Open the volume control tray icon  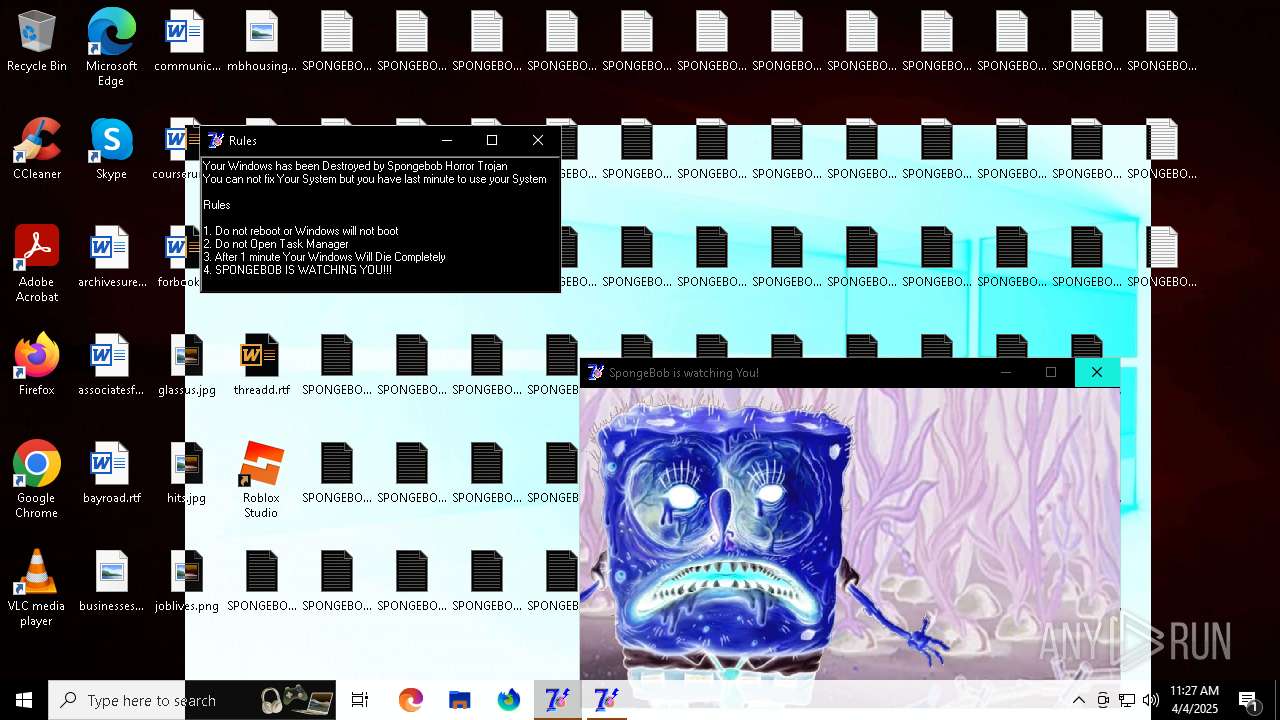(x=1151, y=700)
